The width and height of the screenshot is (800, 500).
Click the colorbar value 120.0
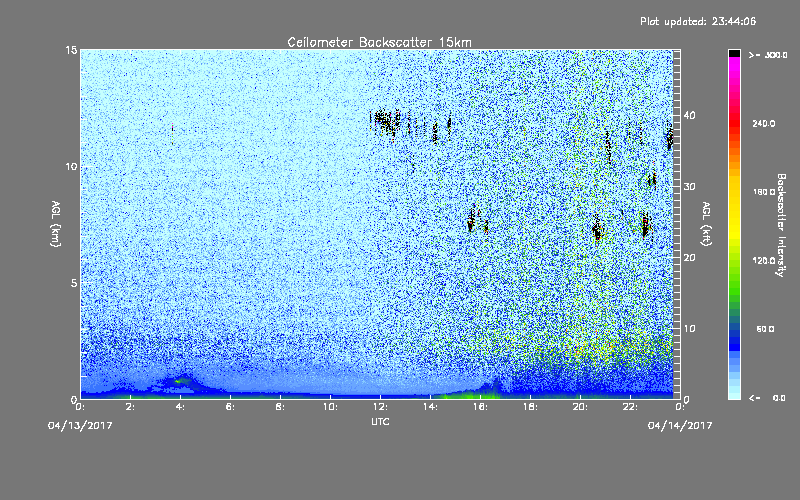tap(764, 261)
